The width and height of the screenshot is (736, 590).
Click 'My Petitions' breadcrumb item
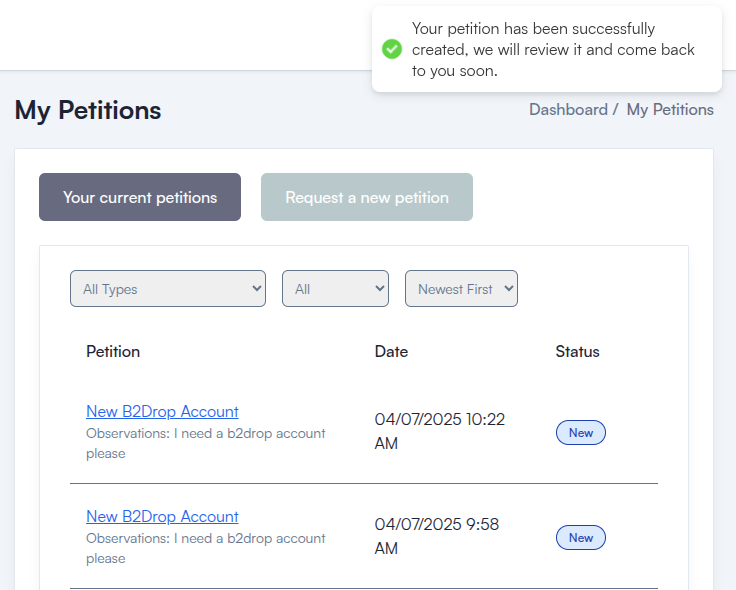click(x=670, y=109)
